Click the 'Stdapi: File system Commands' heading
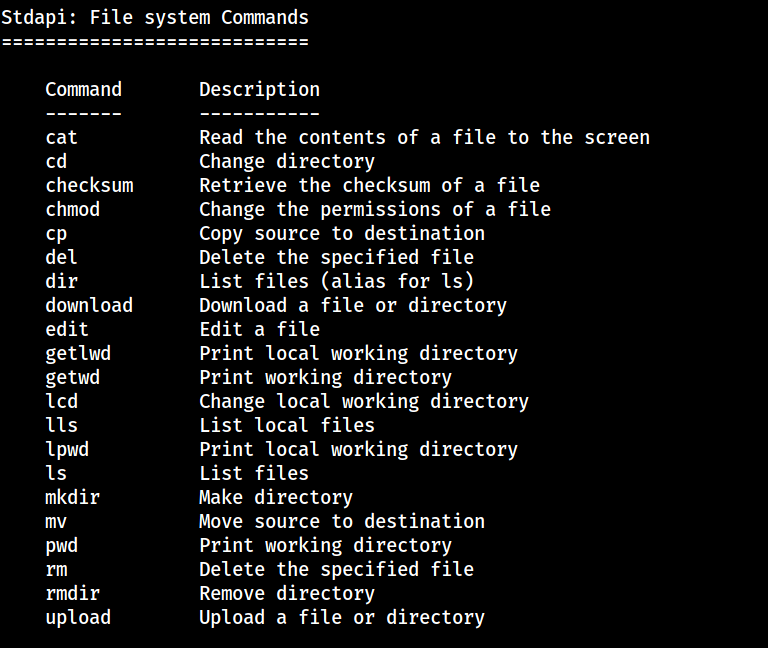 click(x=155, y=18)
